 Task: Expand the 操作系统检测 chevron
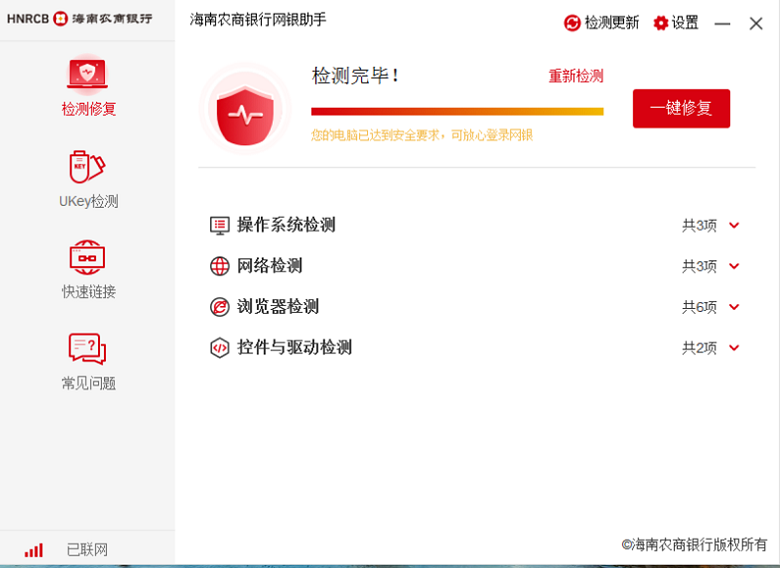(x=734, y=225)
